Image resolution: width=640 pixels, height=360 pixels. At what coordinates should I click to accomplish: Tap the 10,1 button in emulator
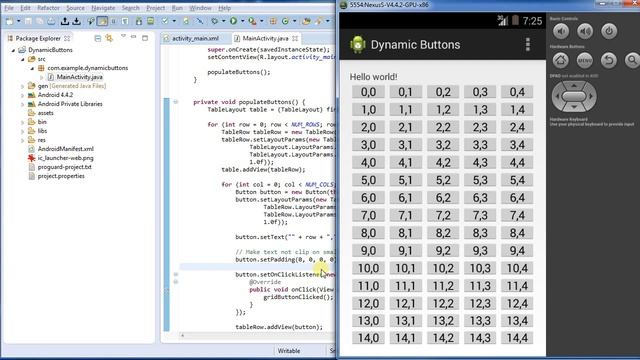[405, 268]
